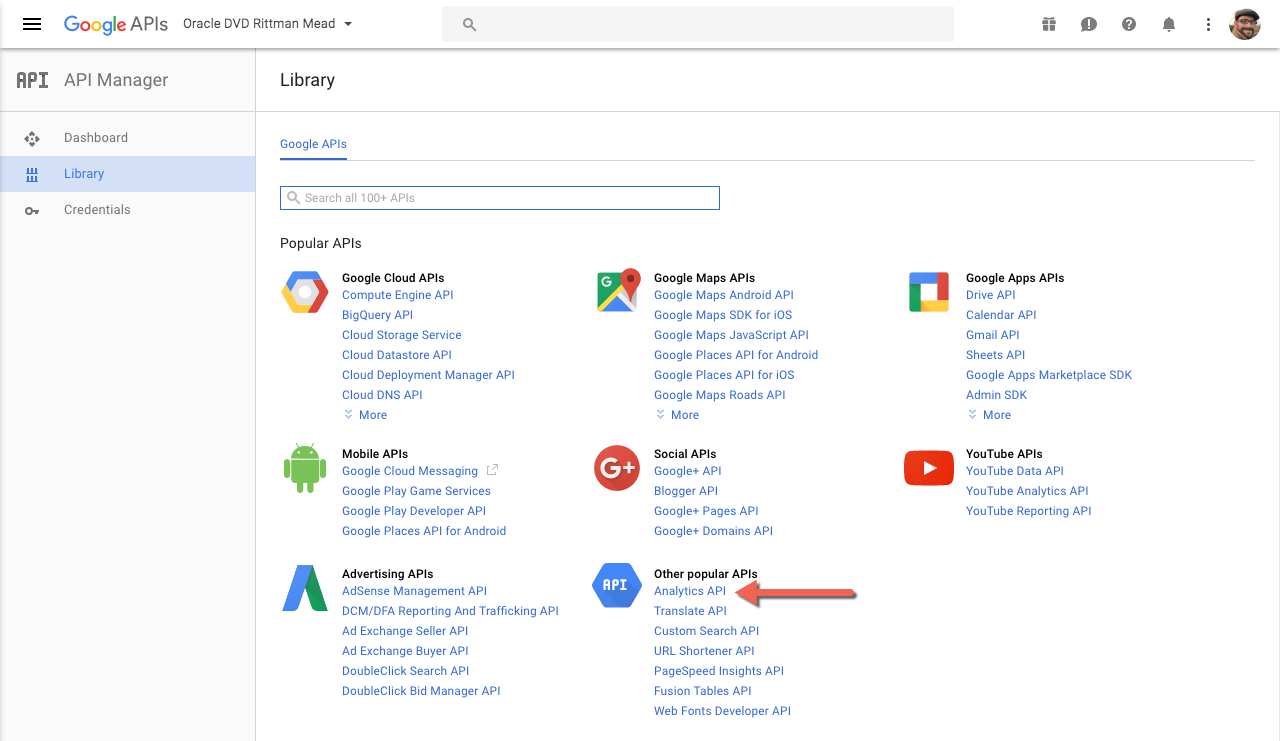This screenshot has height=741, width=1280.
Task: Go to Dashboard in the sidebar
Action: (x=96, y=138)
